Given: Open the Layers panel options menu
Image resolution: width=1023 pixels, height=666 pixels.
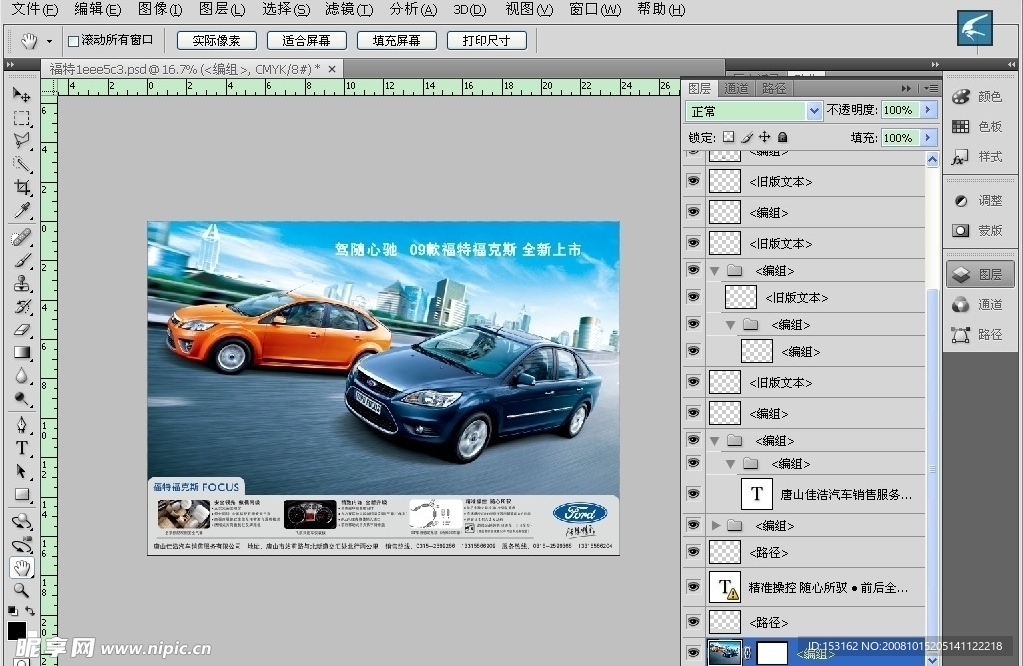Looking at the screenshot, I should pos(931,88).
